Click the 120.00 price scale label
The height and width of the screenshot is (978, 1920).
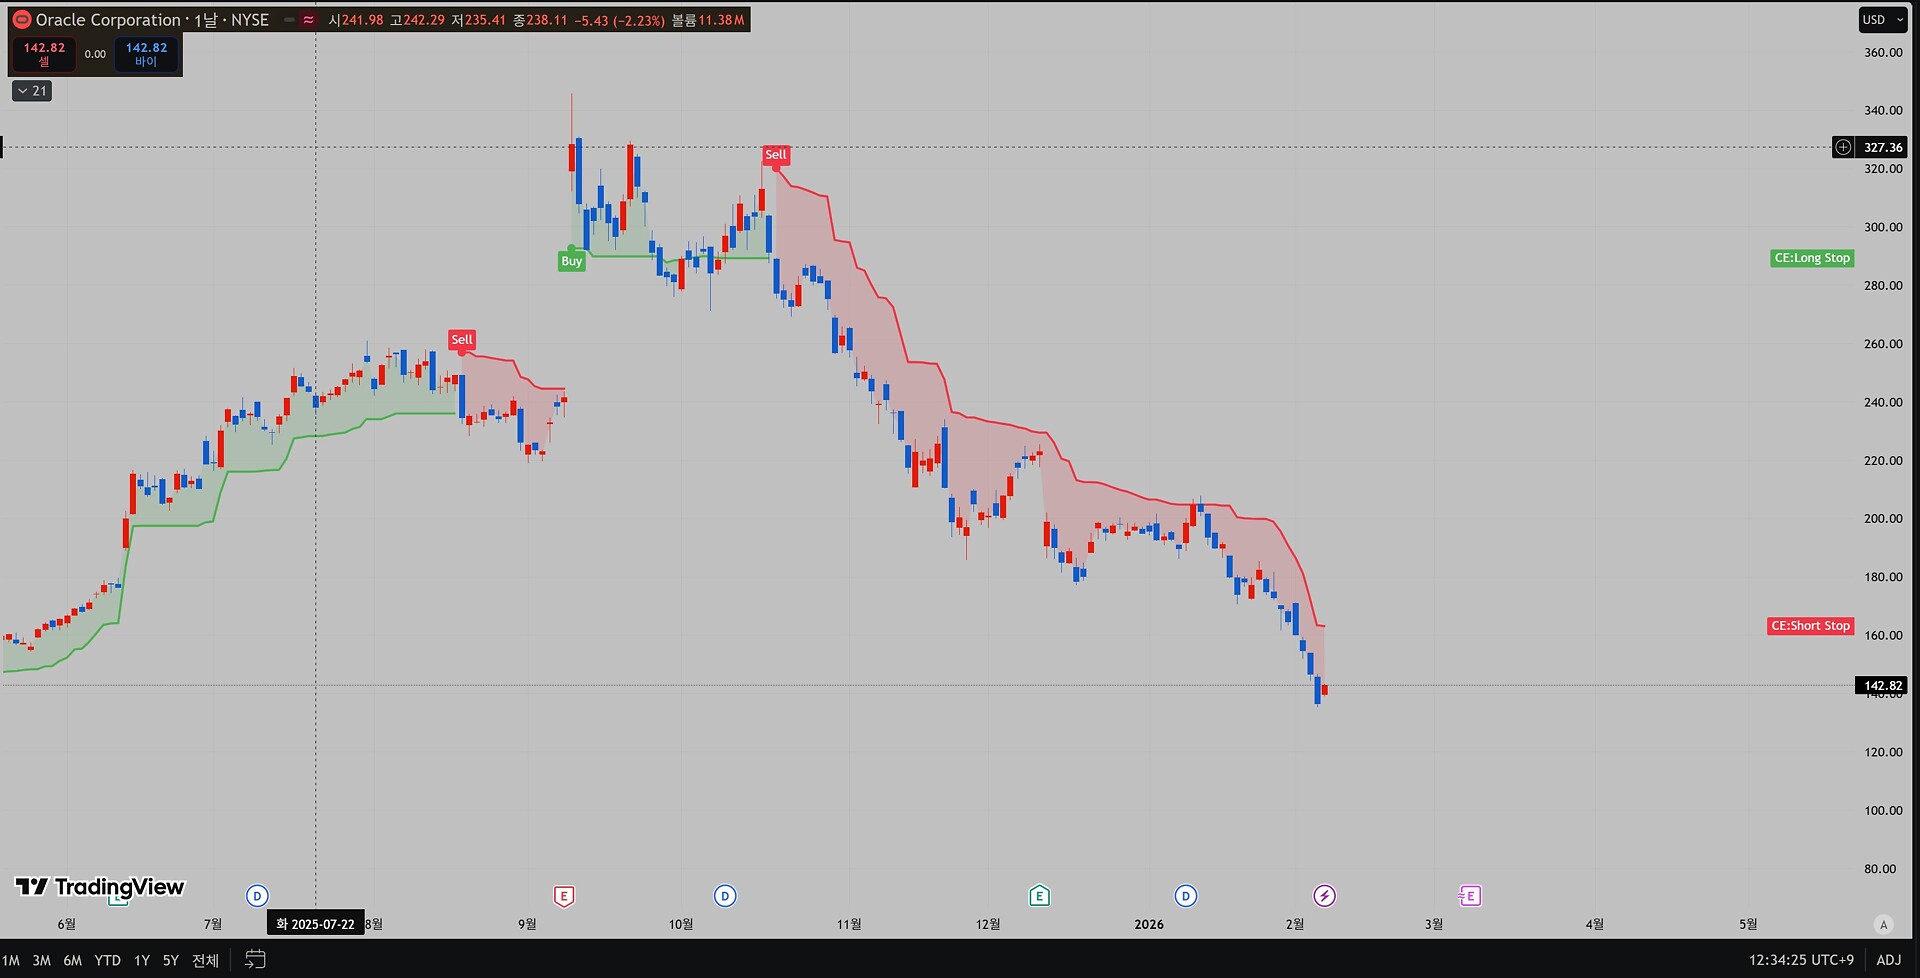(x=1883, y=752)
